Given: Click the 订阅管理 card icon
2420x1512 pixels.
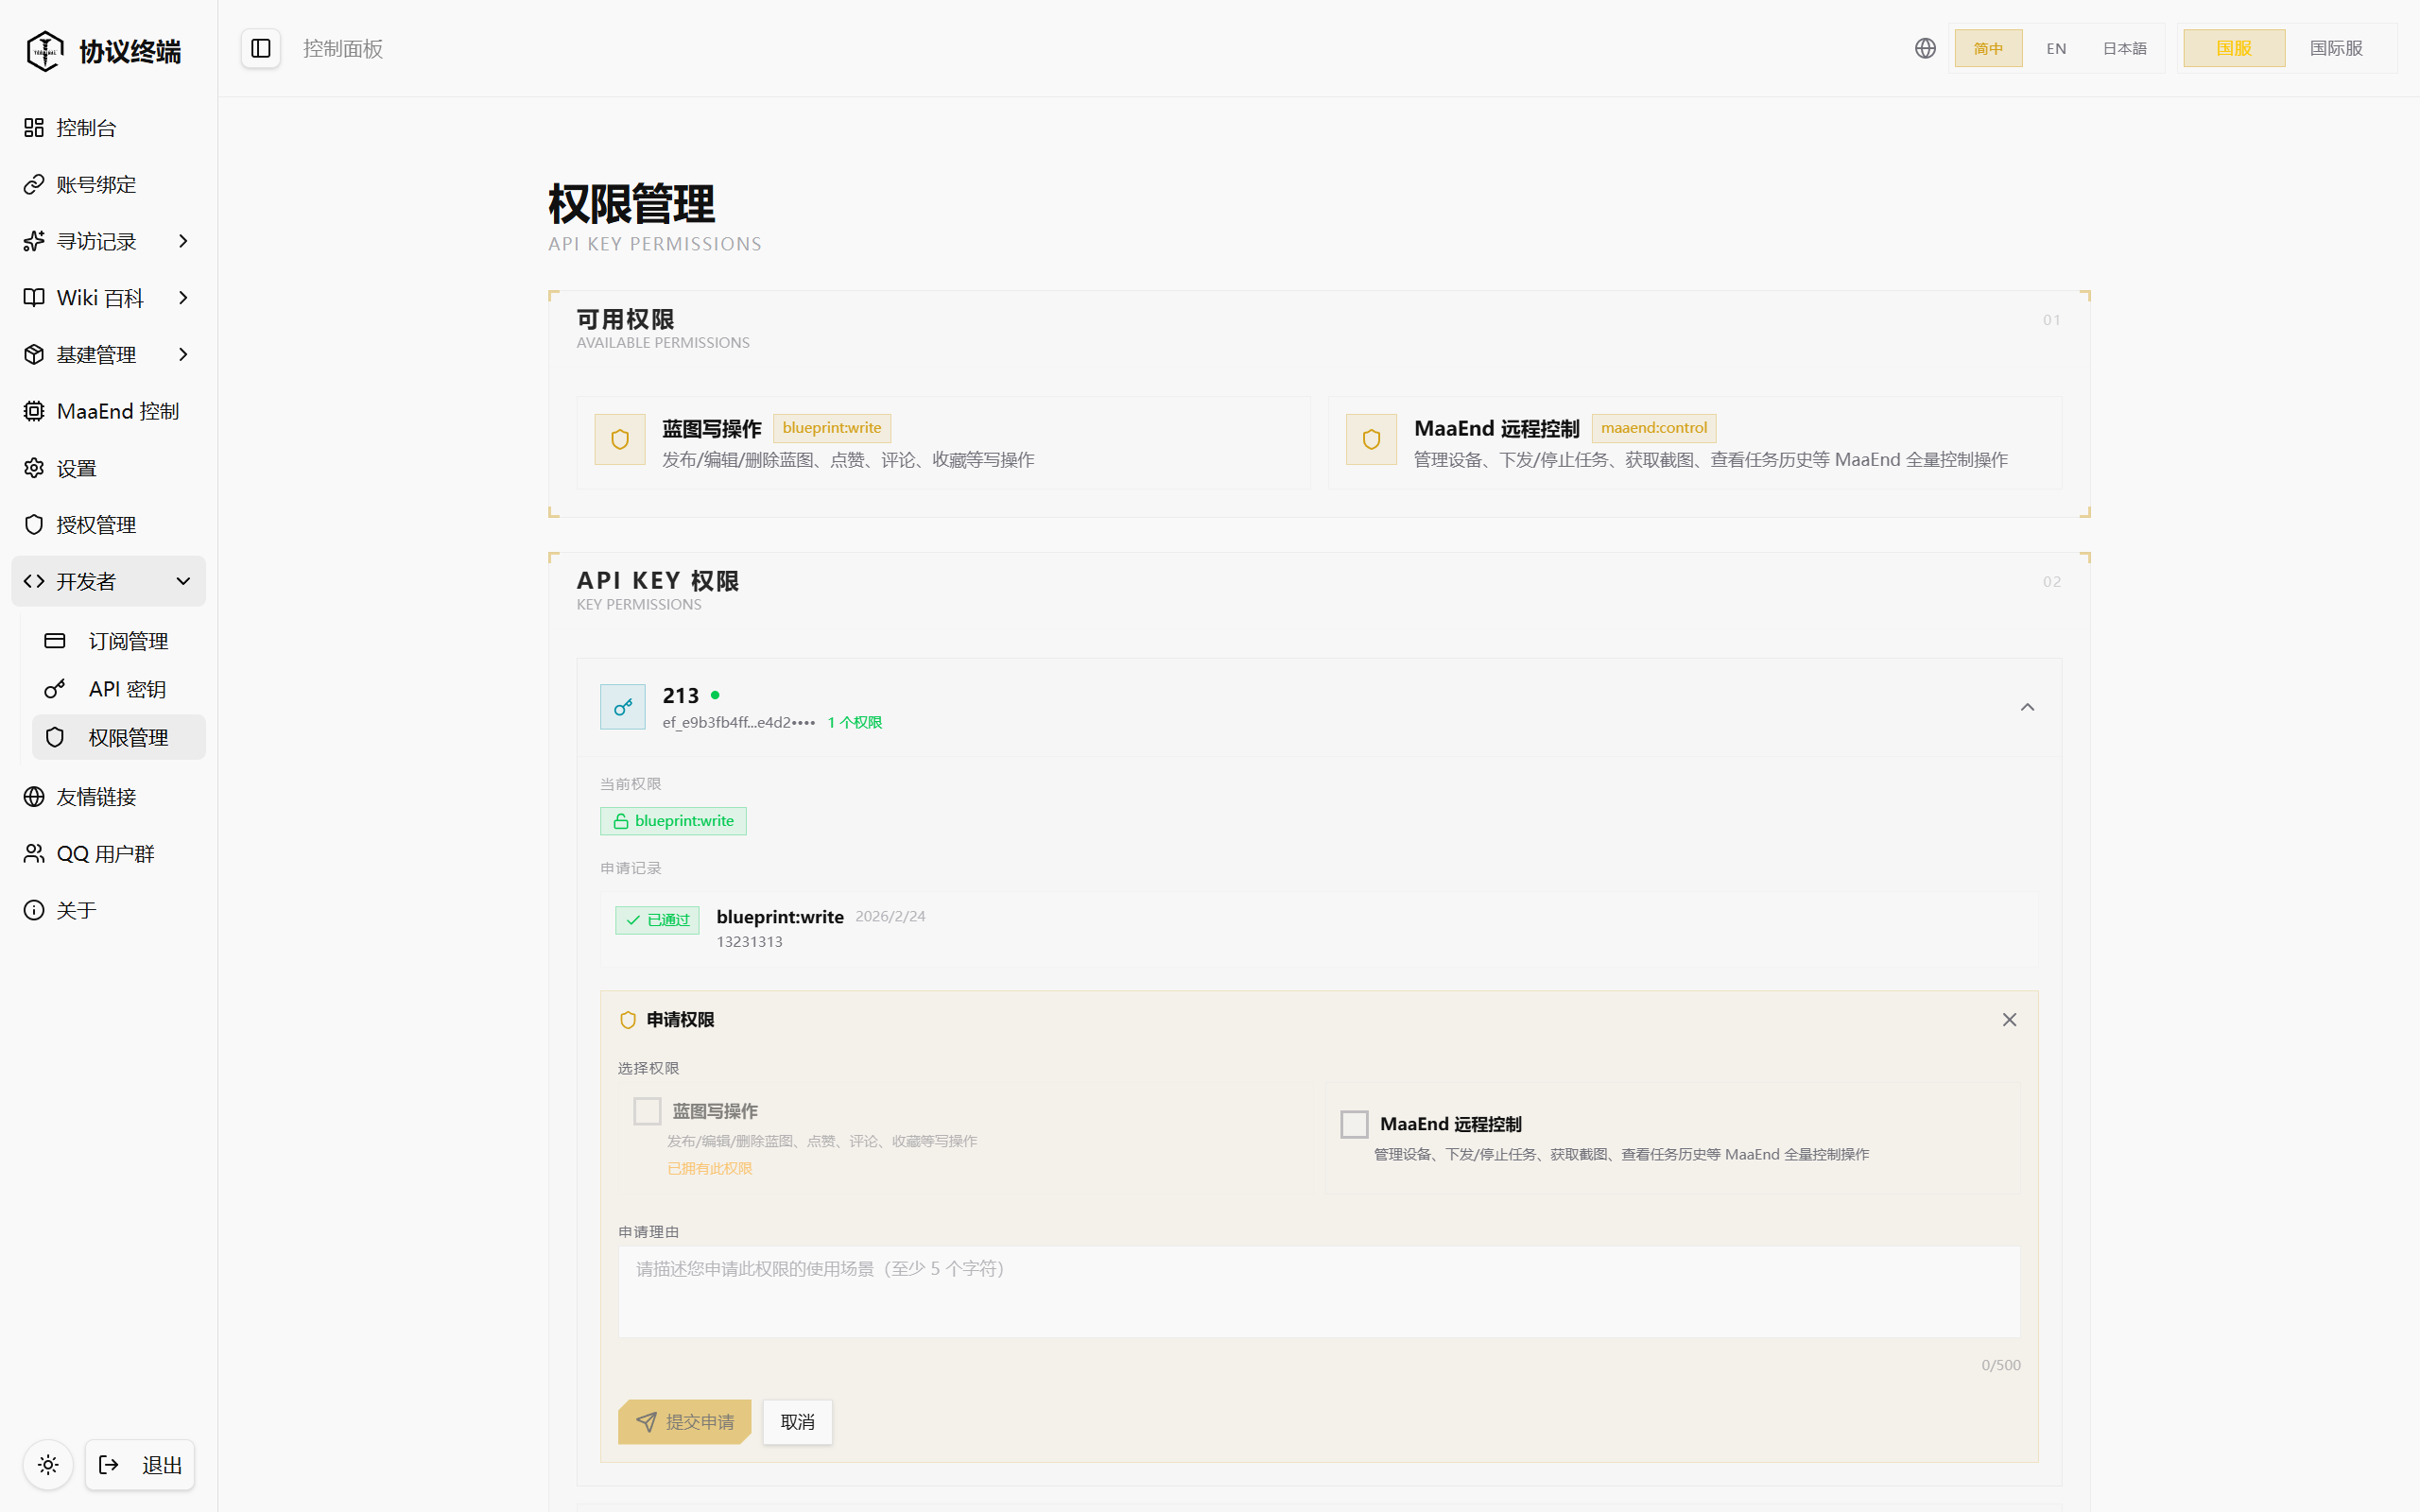Looking at the screenshot, I should point(55,640).
